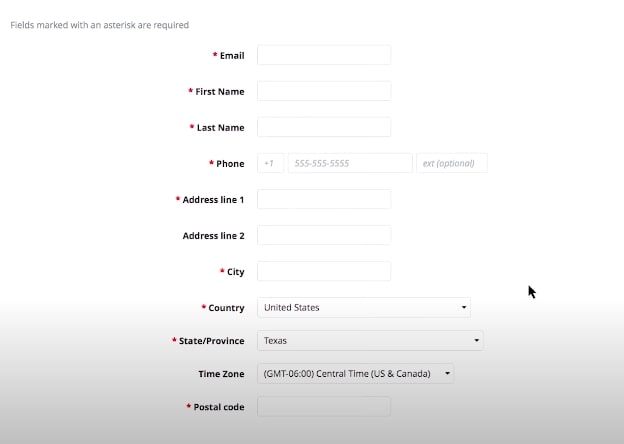Expand the State/Province dropdown showing Texas

point(370,340)
